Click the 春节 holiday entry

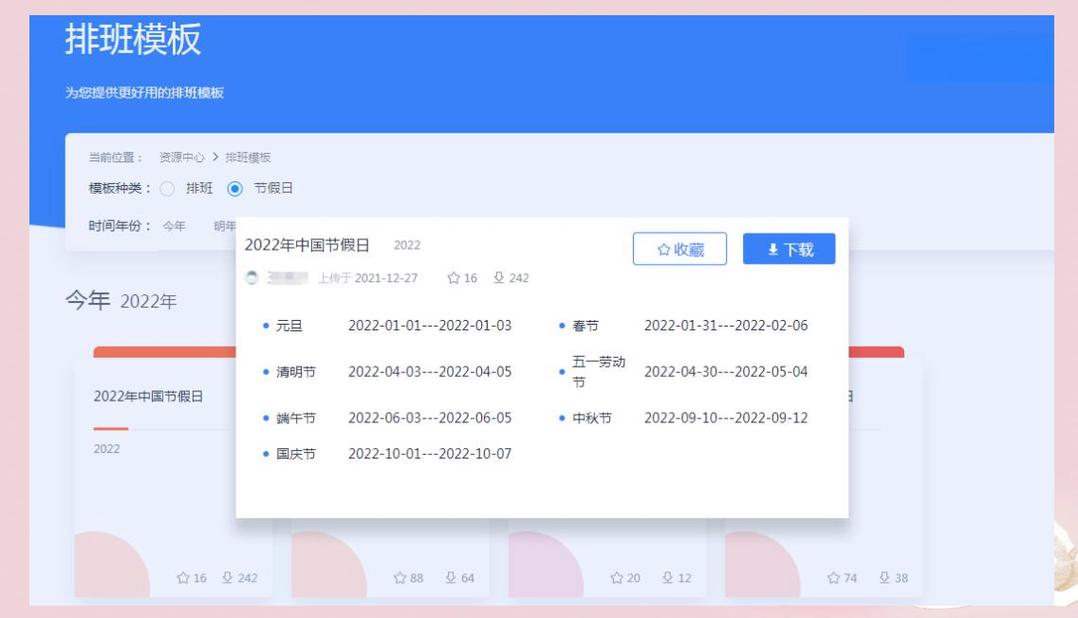pyautogui.click(x=586, y=326)
